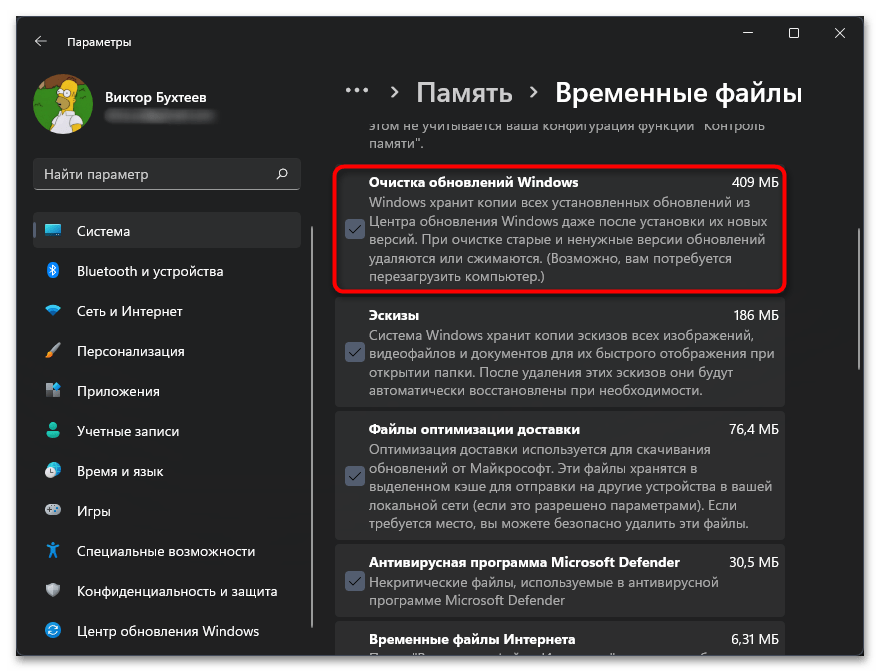Screen dimensions: 880x672
Task: Minimize the Параметры window
Action: pos(748,33)
